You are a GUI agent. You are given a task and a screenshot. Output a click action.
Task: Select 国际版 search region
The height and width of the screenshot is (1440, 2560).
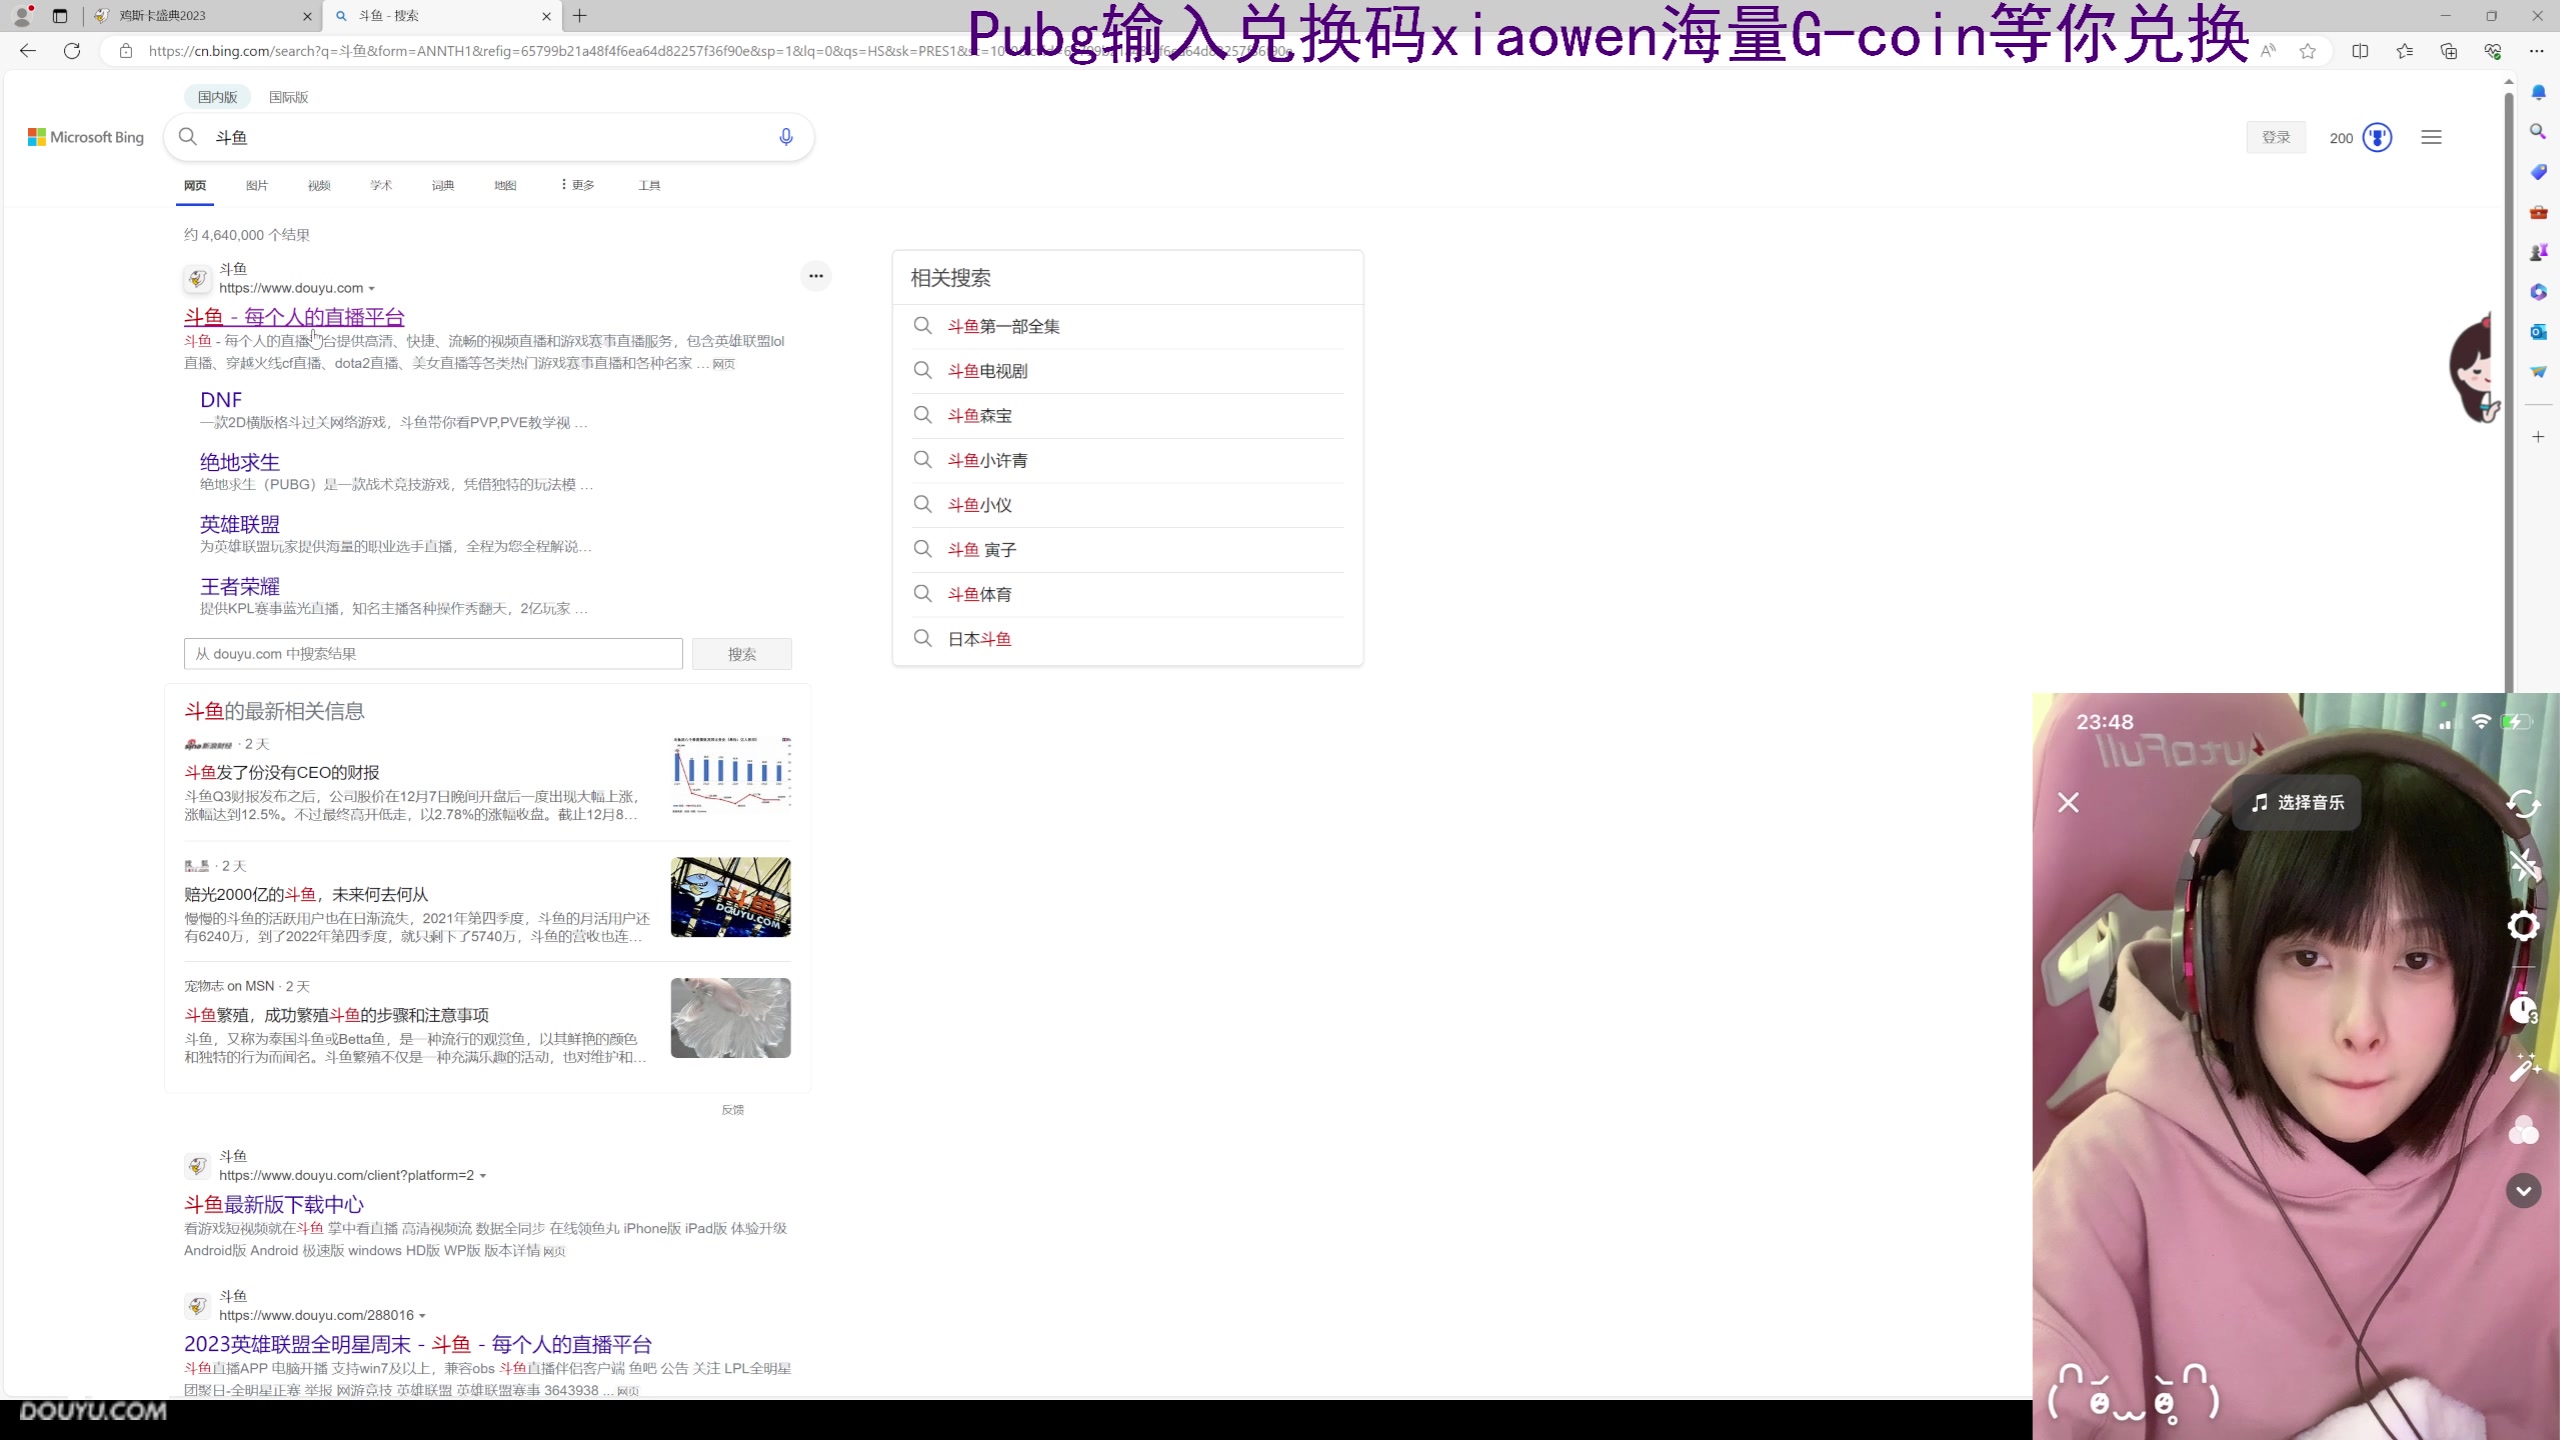[x=288, y=97]
